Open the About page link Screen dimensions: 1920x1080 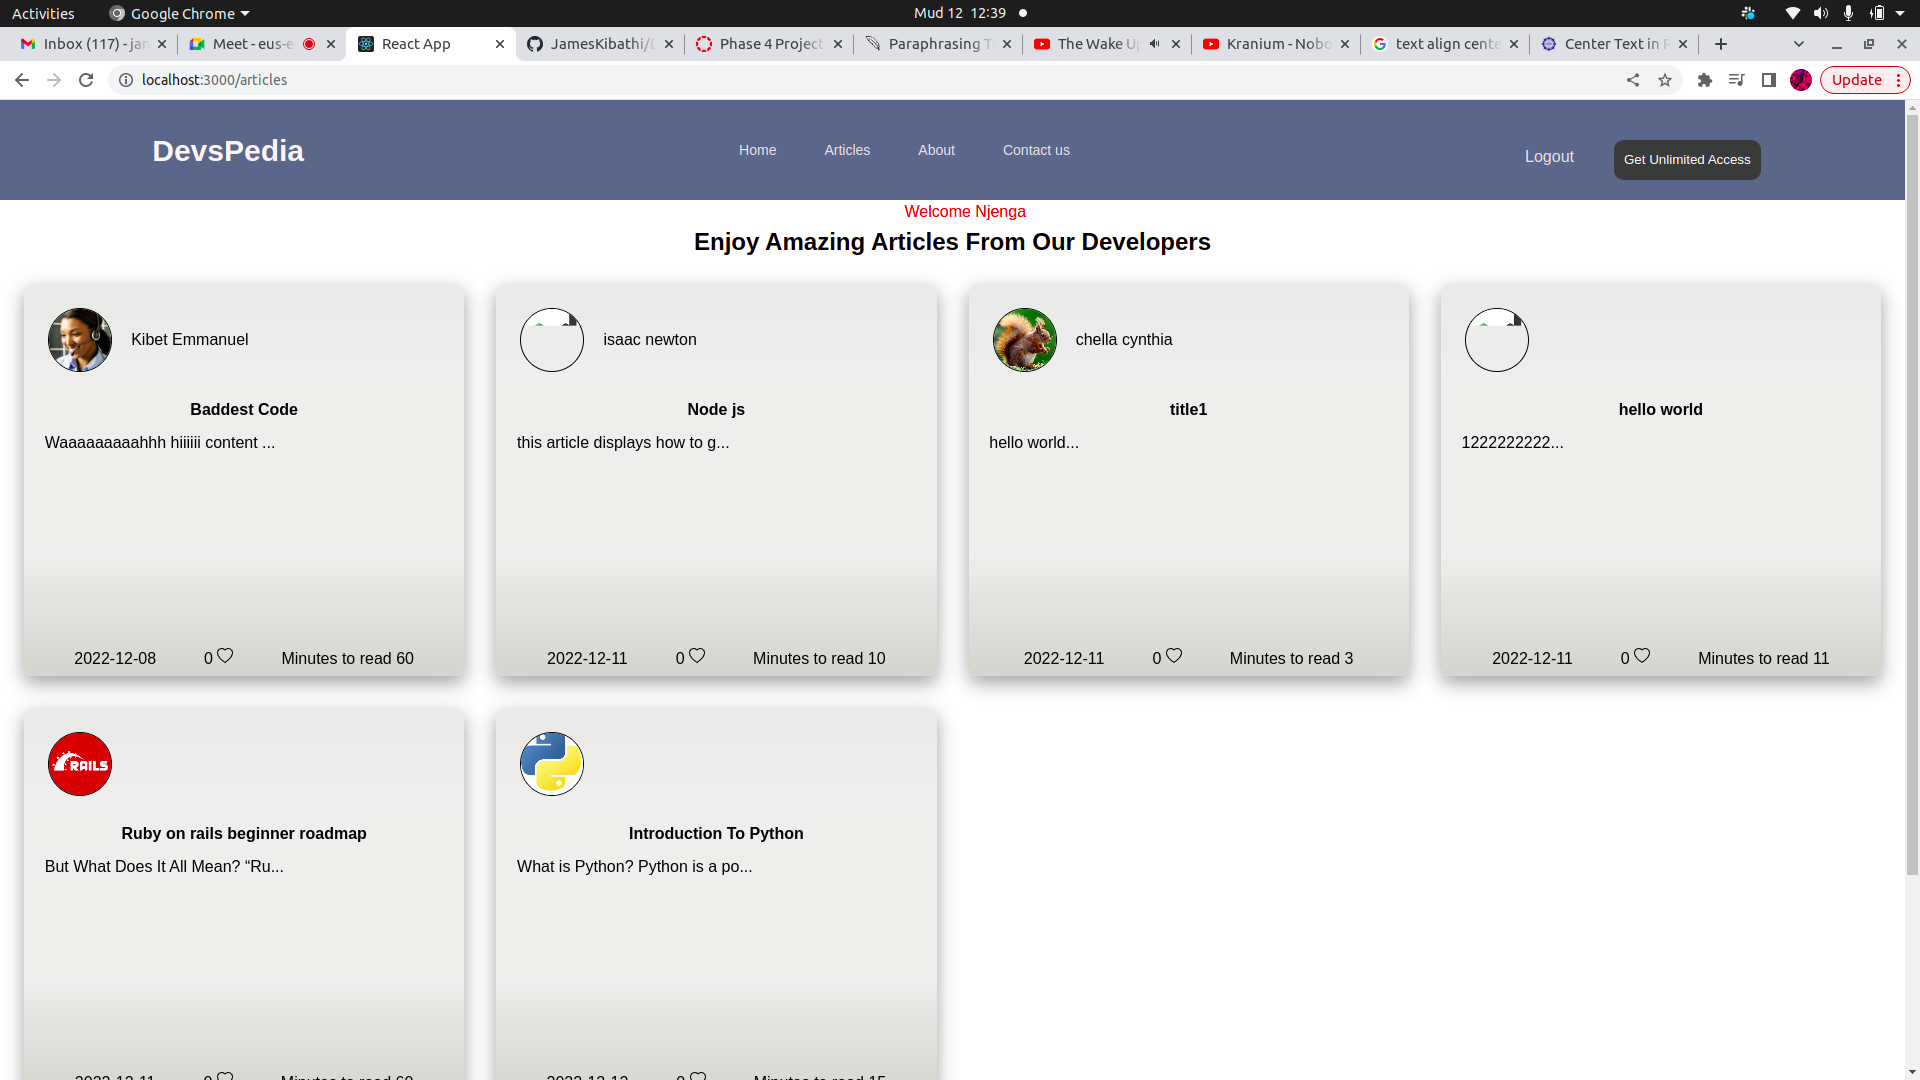936,150
